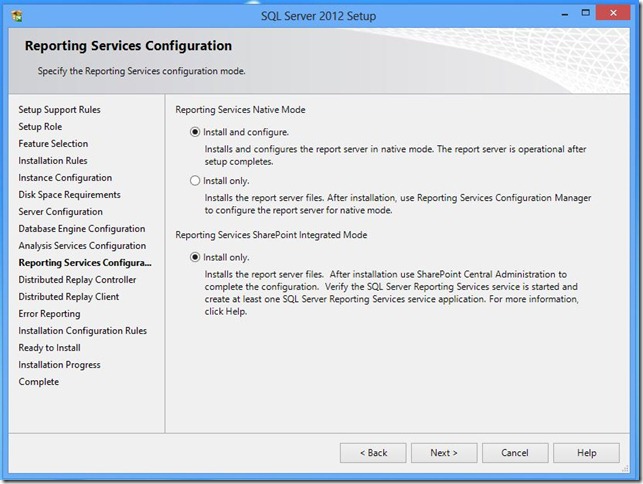Click 'Server Configuration' step in sidebar

point(61,212)
